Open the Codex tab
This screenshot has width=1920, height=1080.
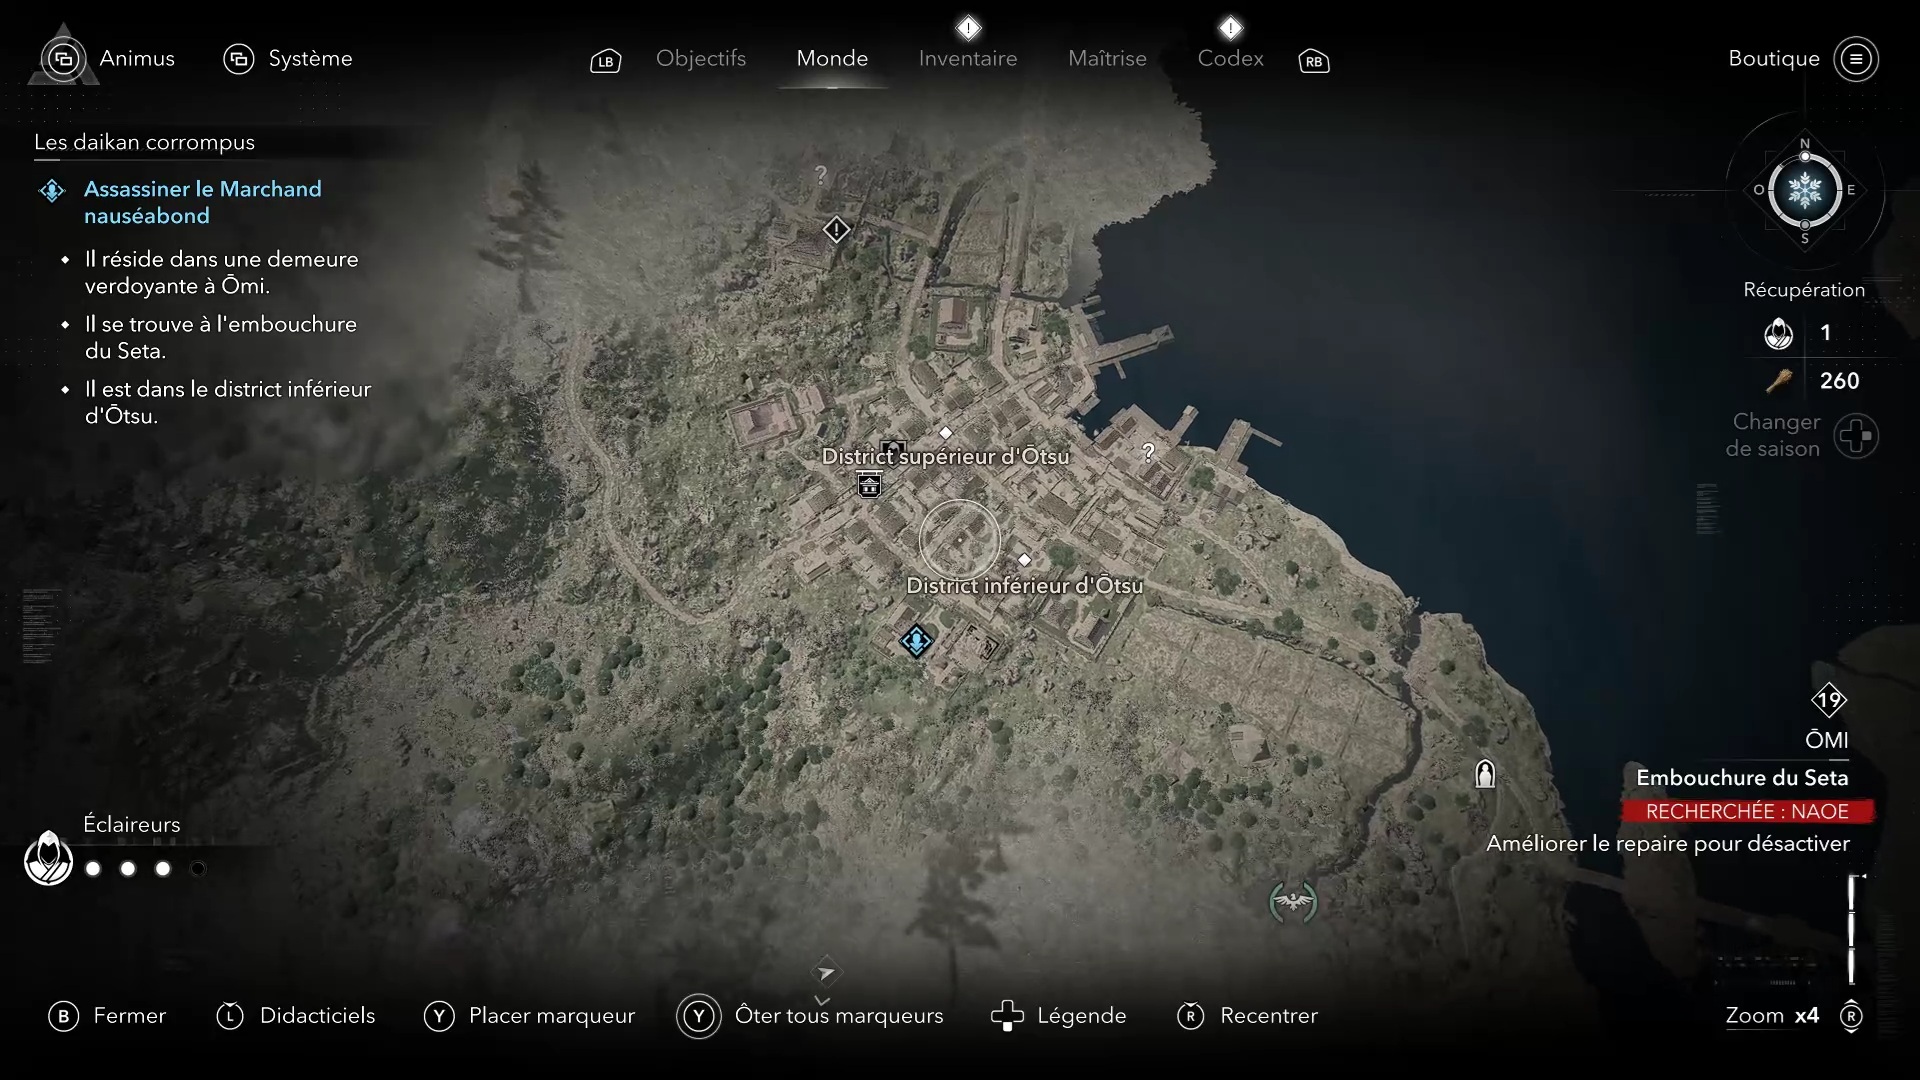1230,59
